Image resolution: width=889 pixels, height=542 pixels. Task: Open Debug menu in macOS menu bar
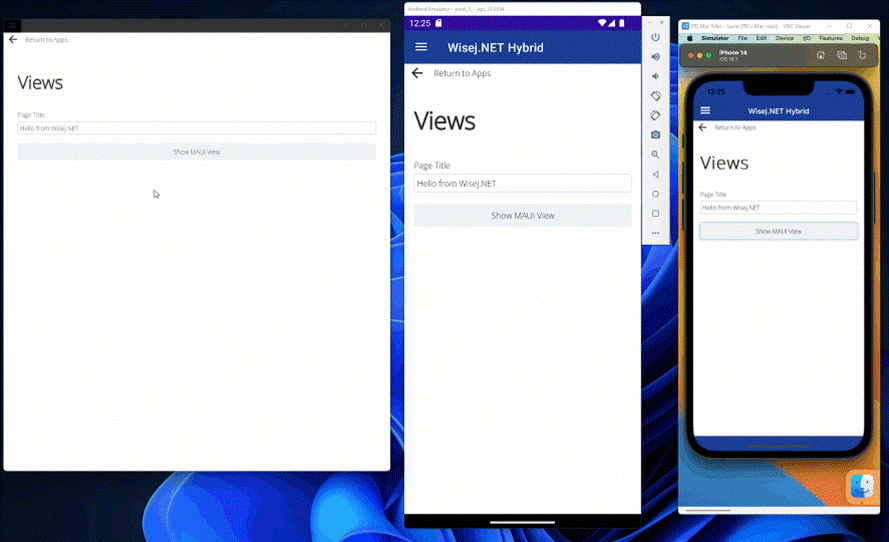pyautogui.click(x=860, y=38)
